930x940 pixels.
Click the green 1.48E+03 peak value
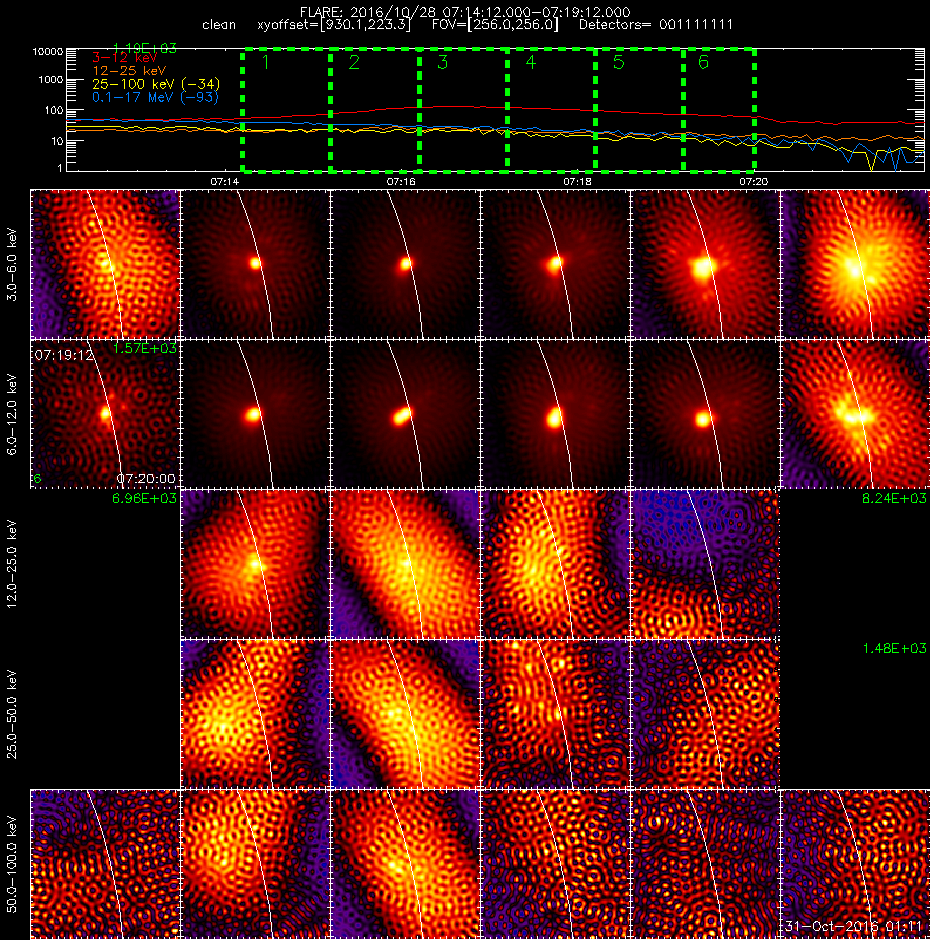point(894,648)
